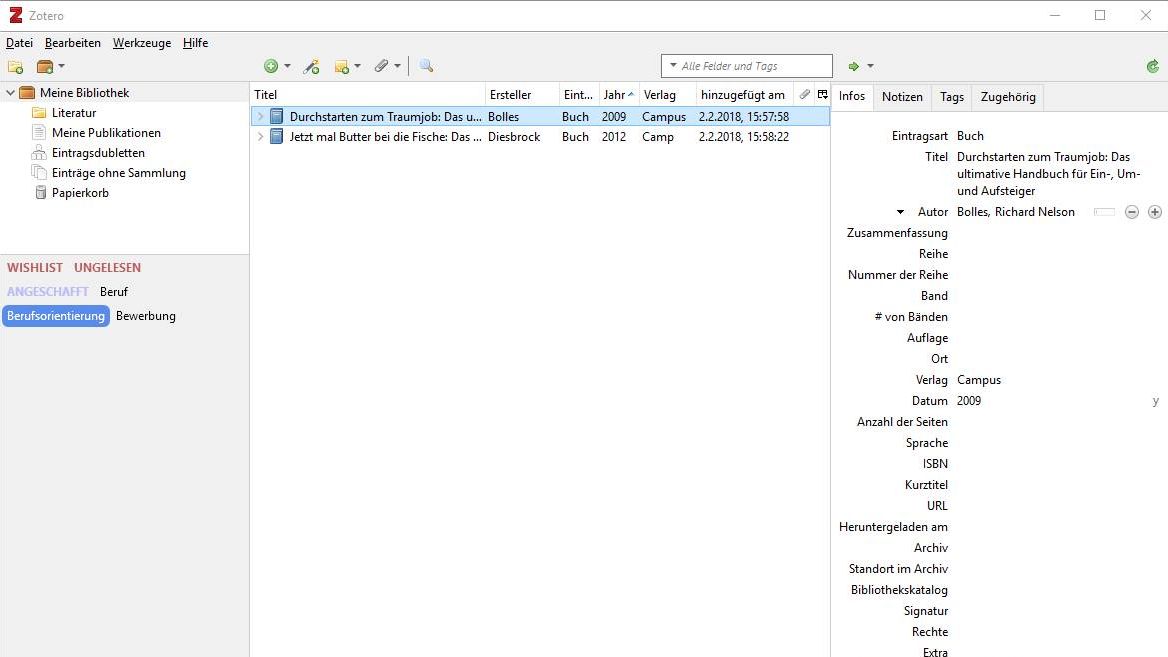The image size is (1168, 657).
Task: Expand the Durchstarten zum Traumjob entry
Action: 261,117
